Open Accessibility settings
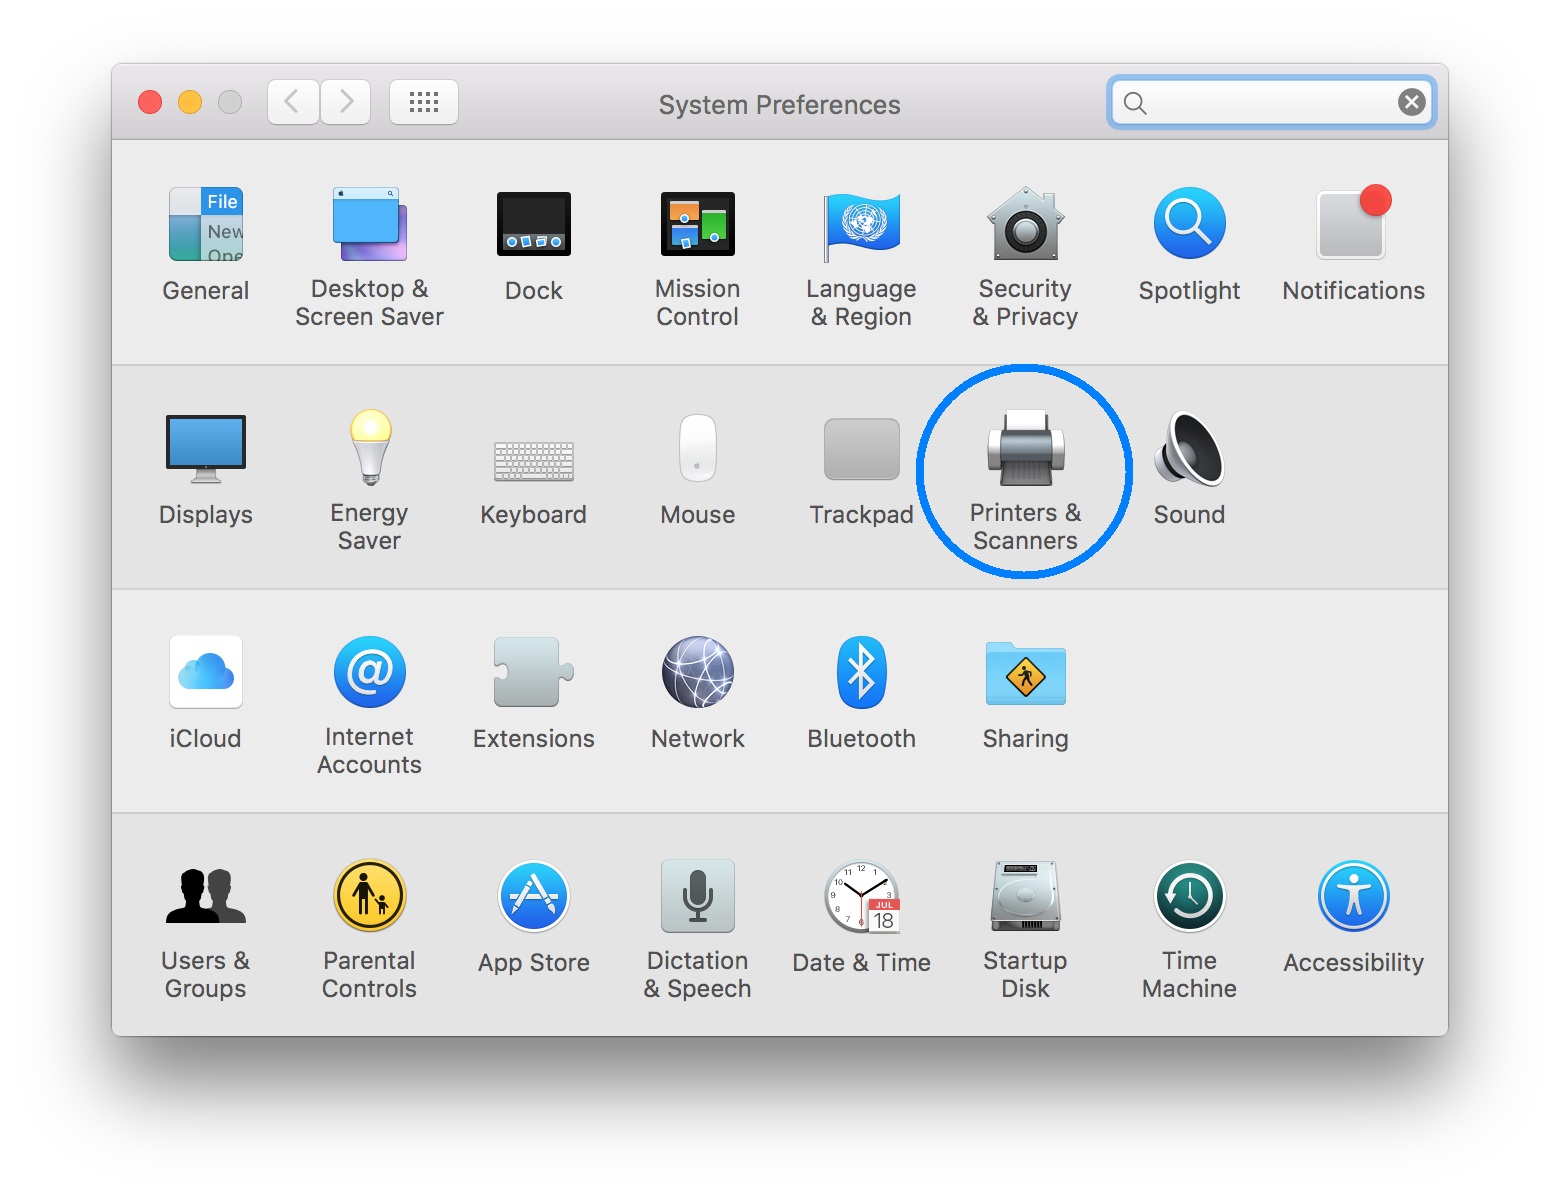This screenshot has height=1196, width=1560. 1353,918
